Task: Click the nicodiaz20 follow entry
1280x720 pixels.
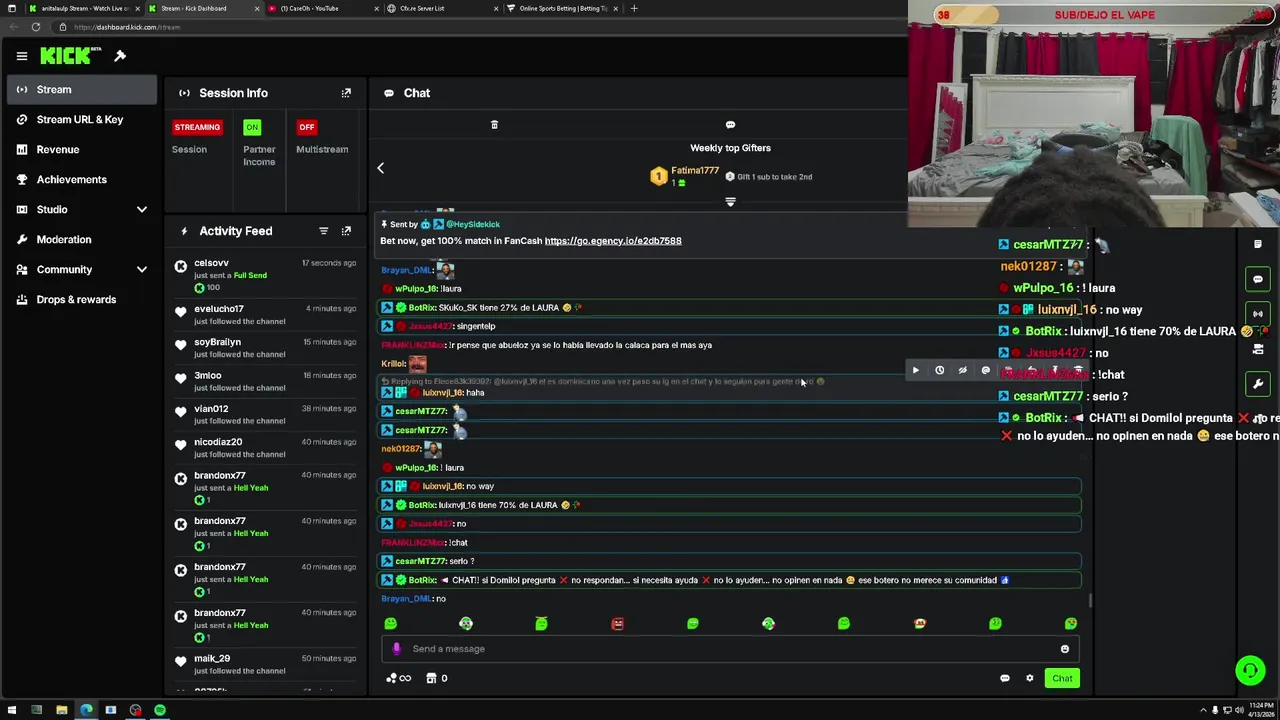Action: tap(265, 447)
